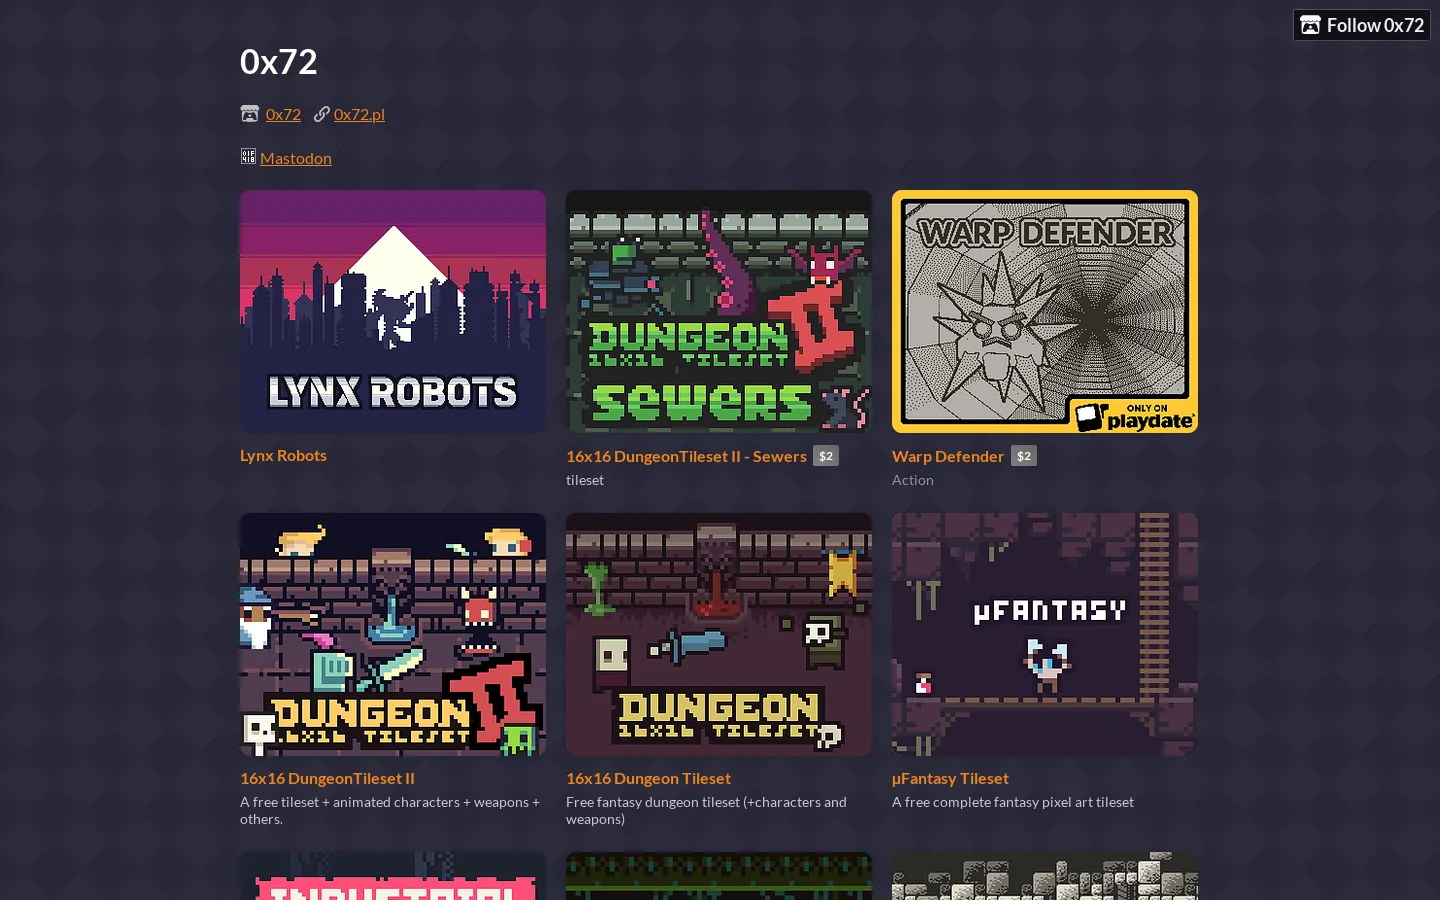1440x900 pixels.
Task: Open the first Dungeon 16x16 Tileset cover image
Action: [719, 635]
